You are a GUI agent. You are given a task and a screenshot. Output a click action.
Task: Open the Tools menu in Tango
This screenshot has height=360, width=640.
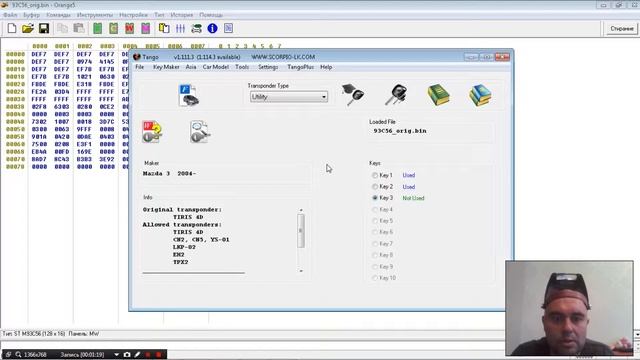click(x=242, y=67)
